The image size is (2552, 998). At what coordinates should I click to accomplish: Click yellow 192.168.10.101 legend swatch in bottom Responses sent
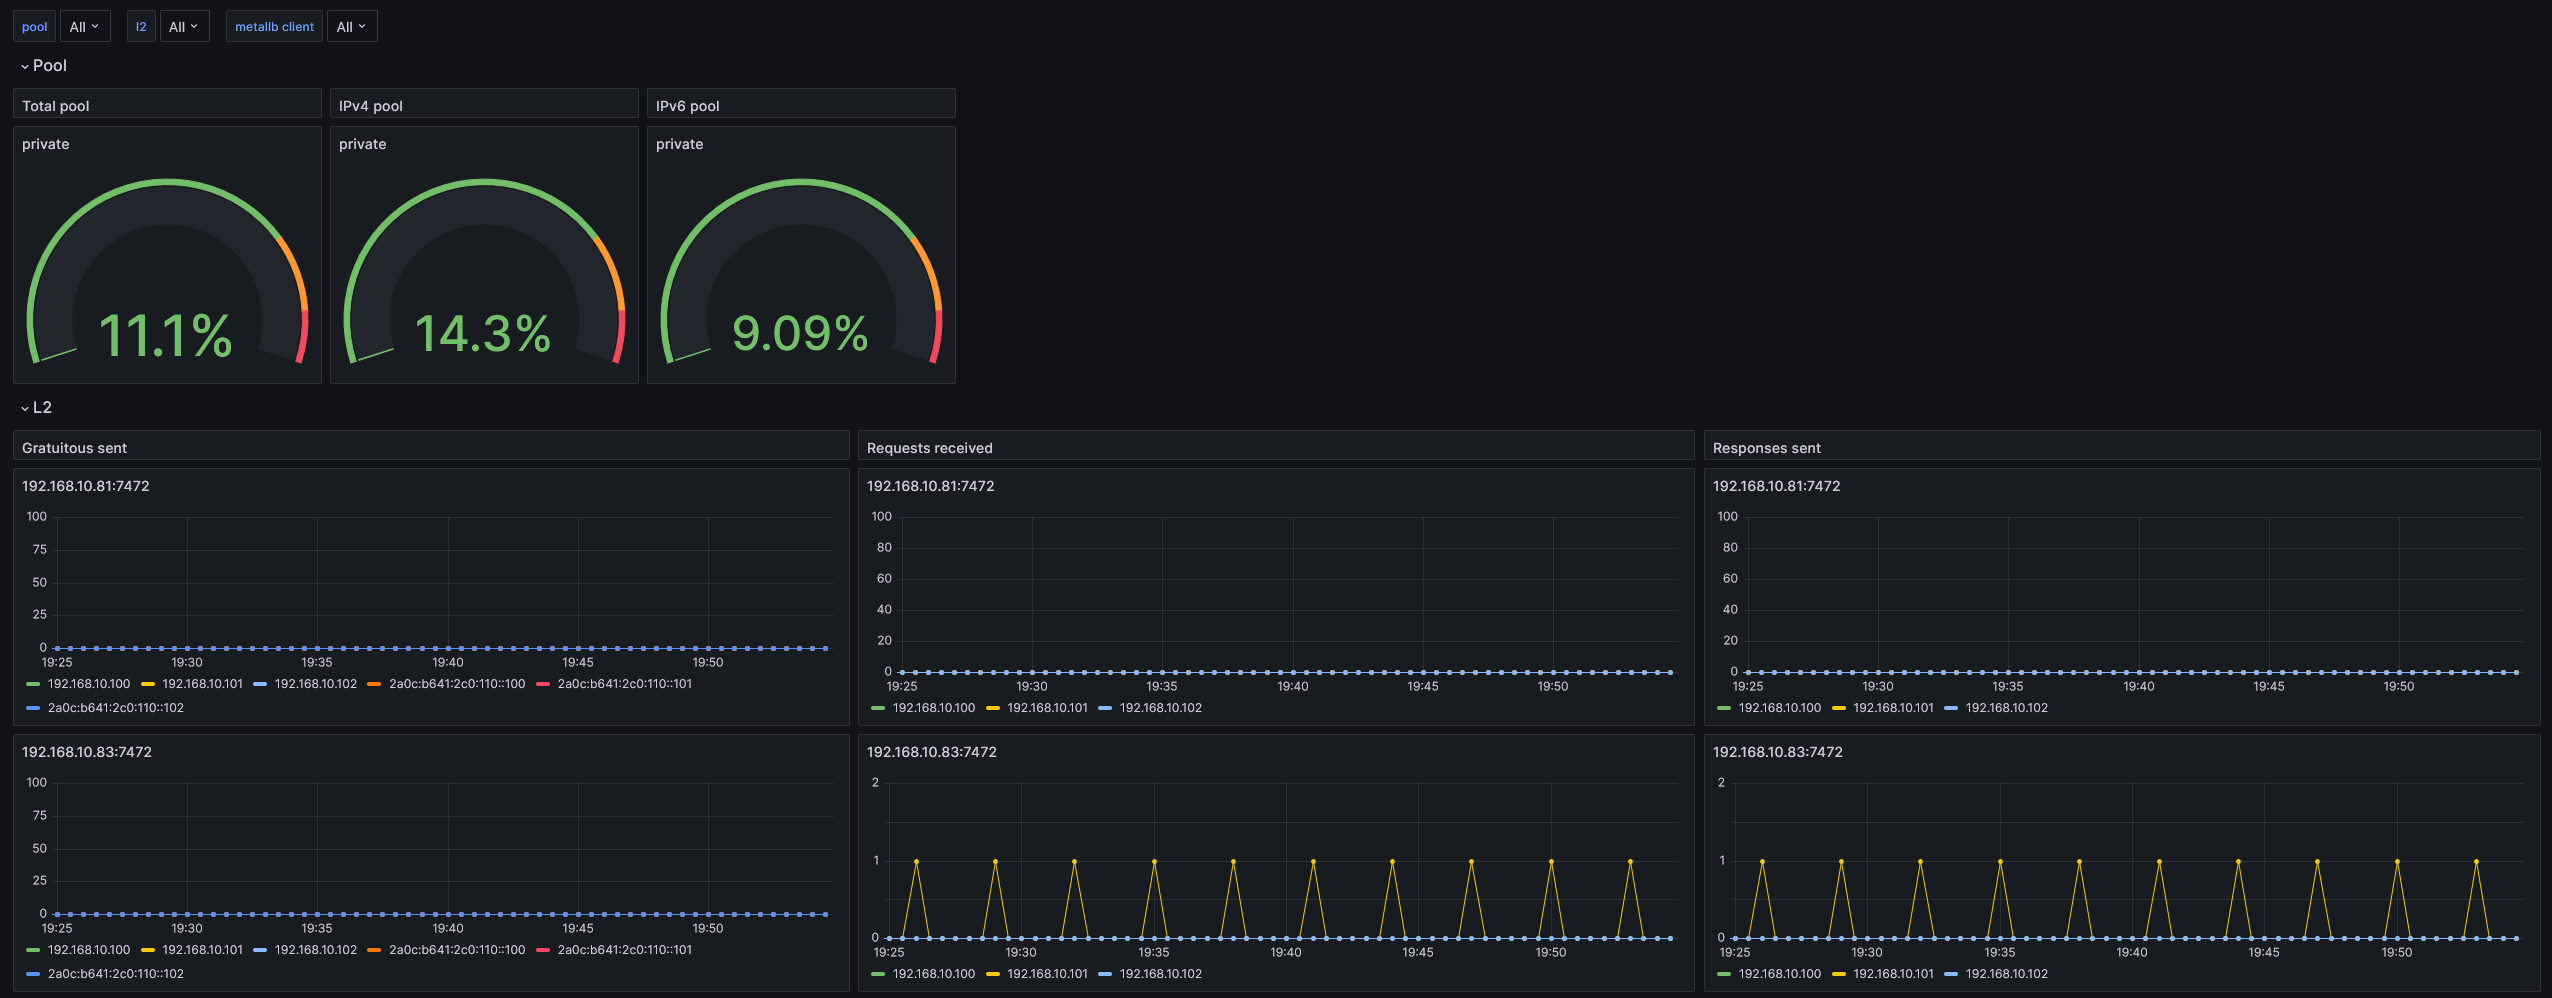point(1839,974)
